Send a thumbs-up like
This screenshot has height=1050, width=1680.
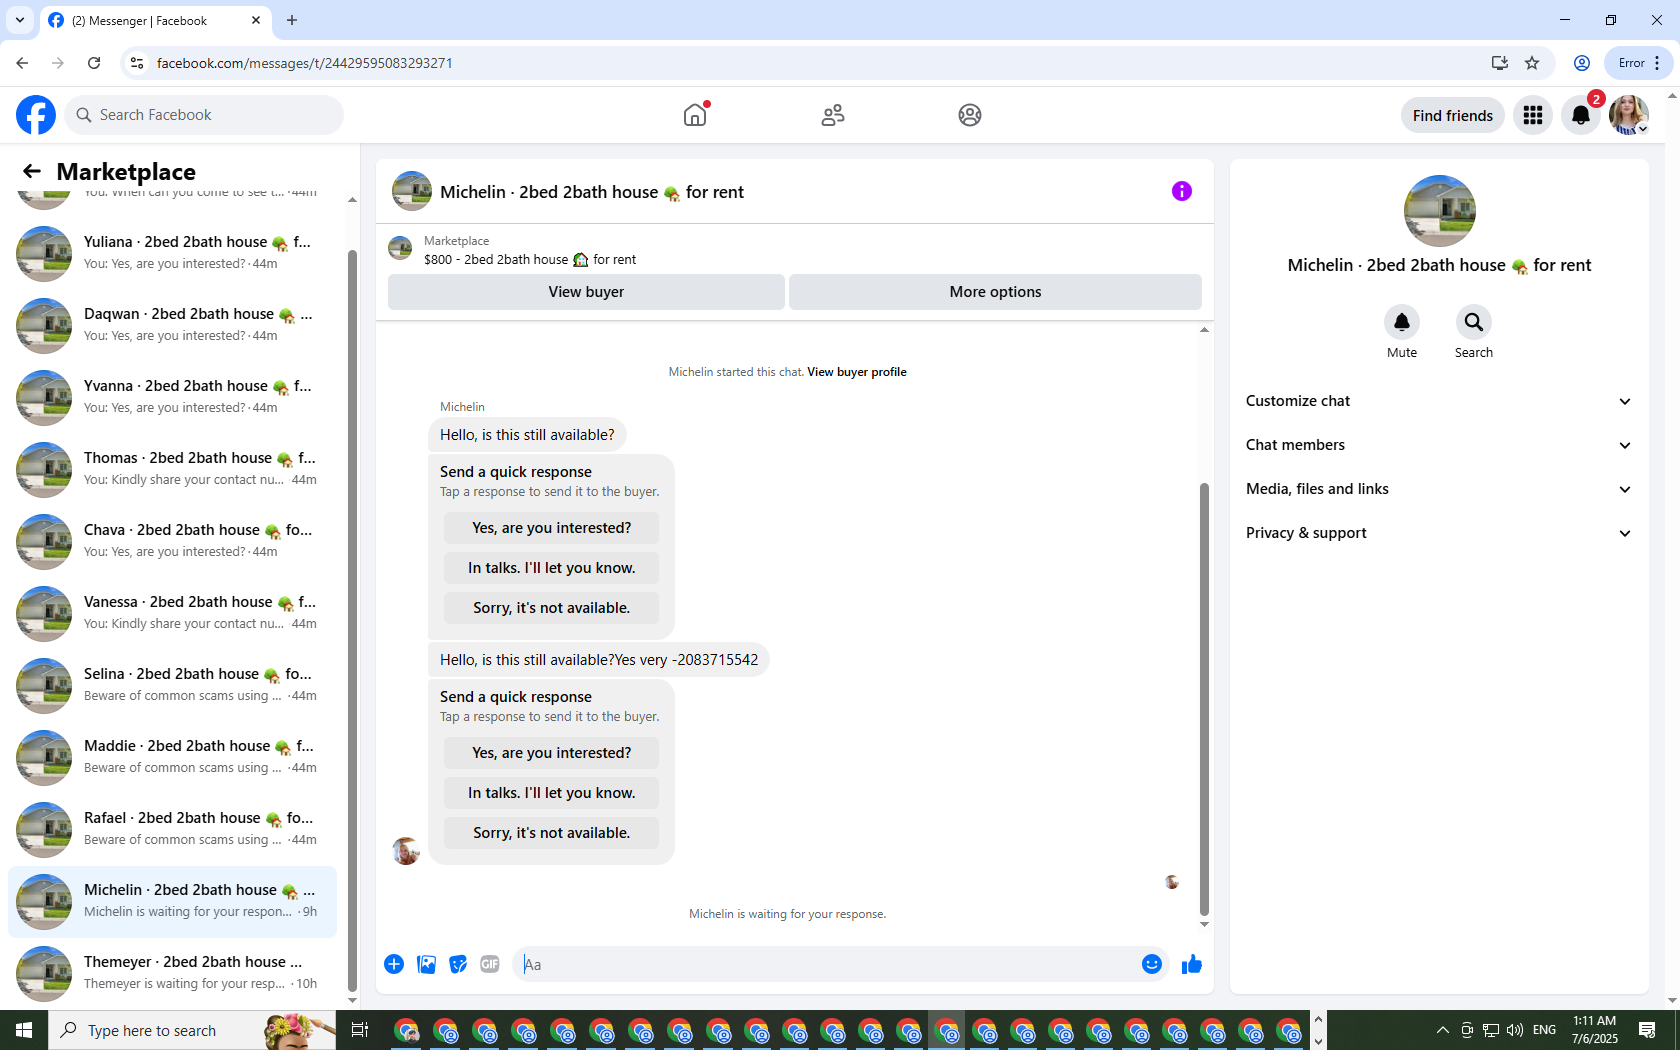click(x=1192, y=964)
